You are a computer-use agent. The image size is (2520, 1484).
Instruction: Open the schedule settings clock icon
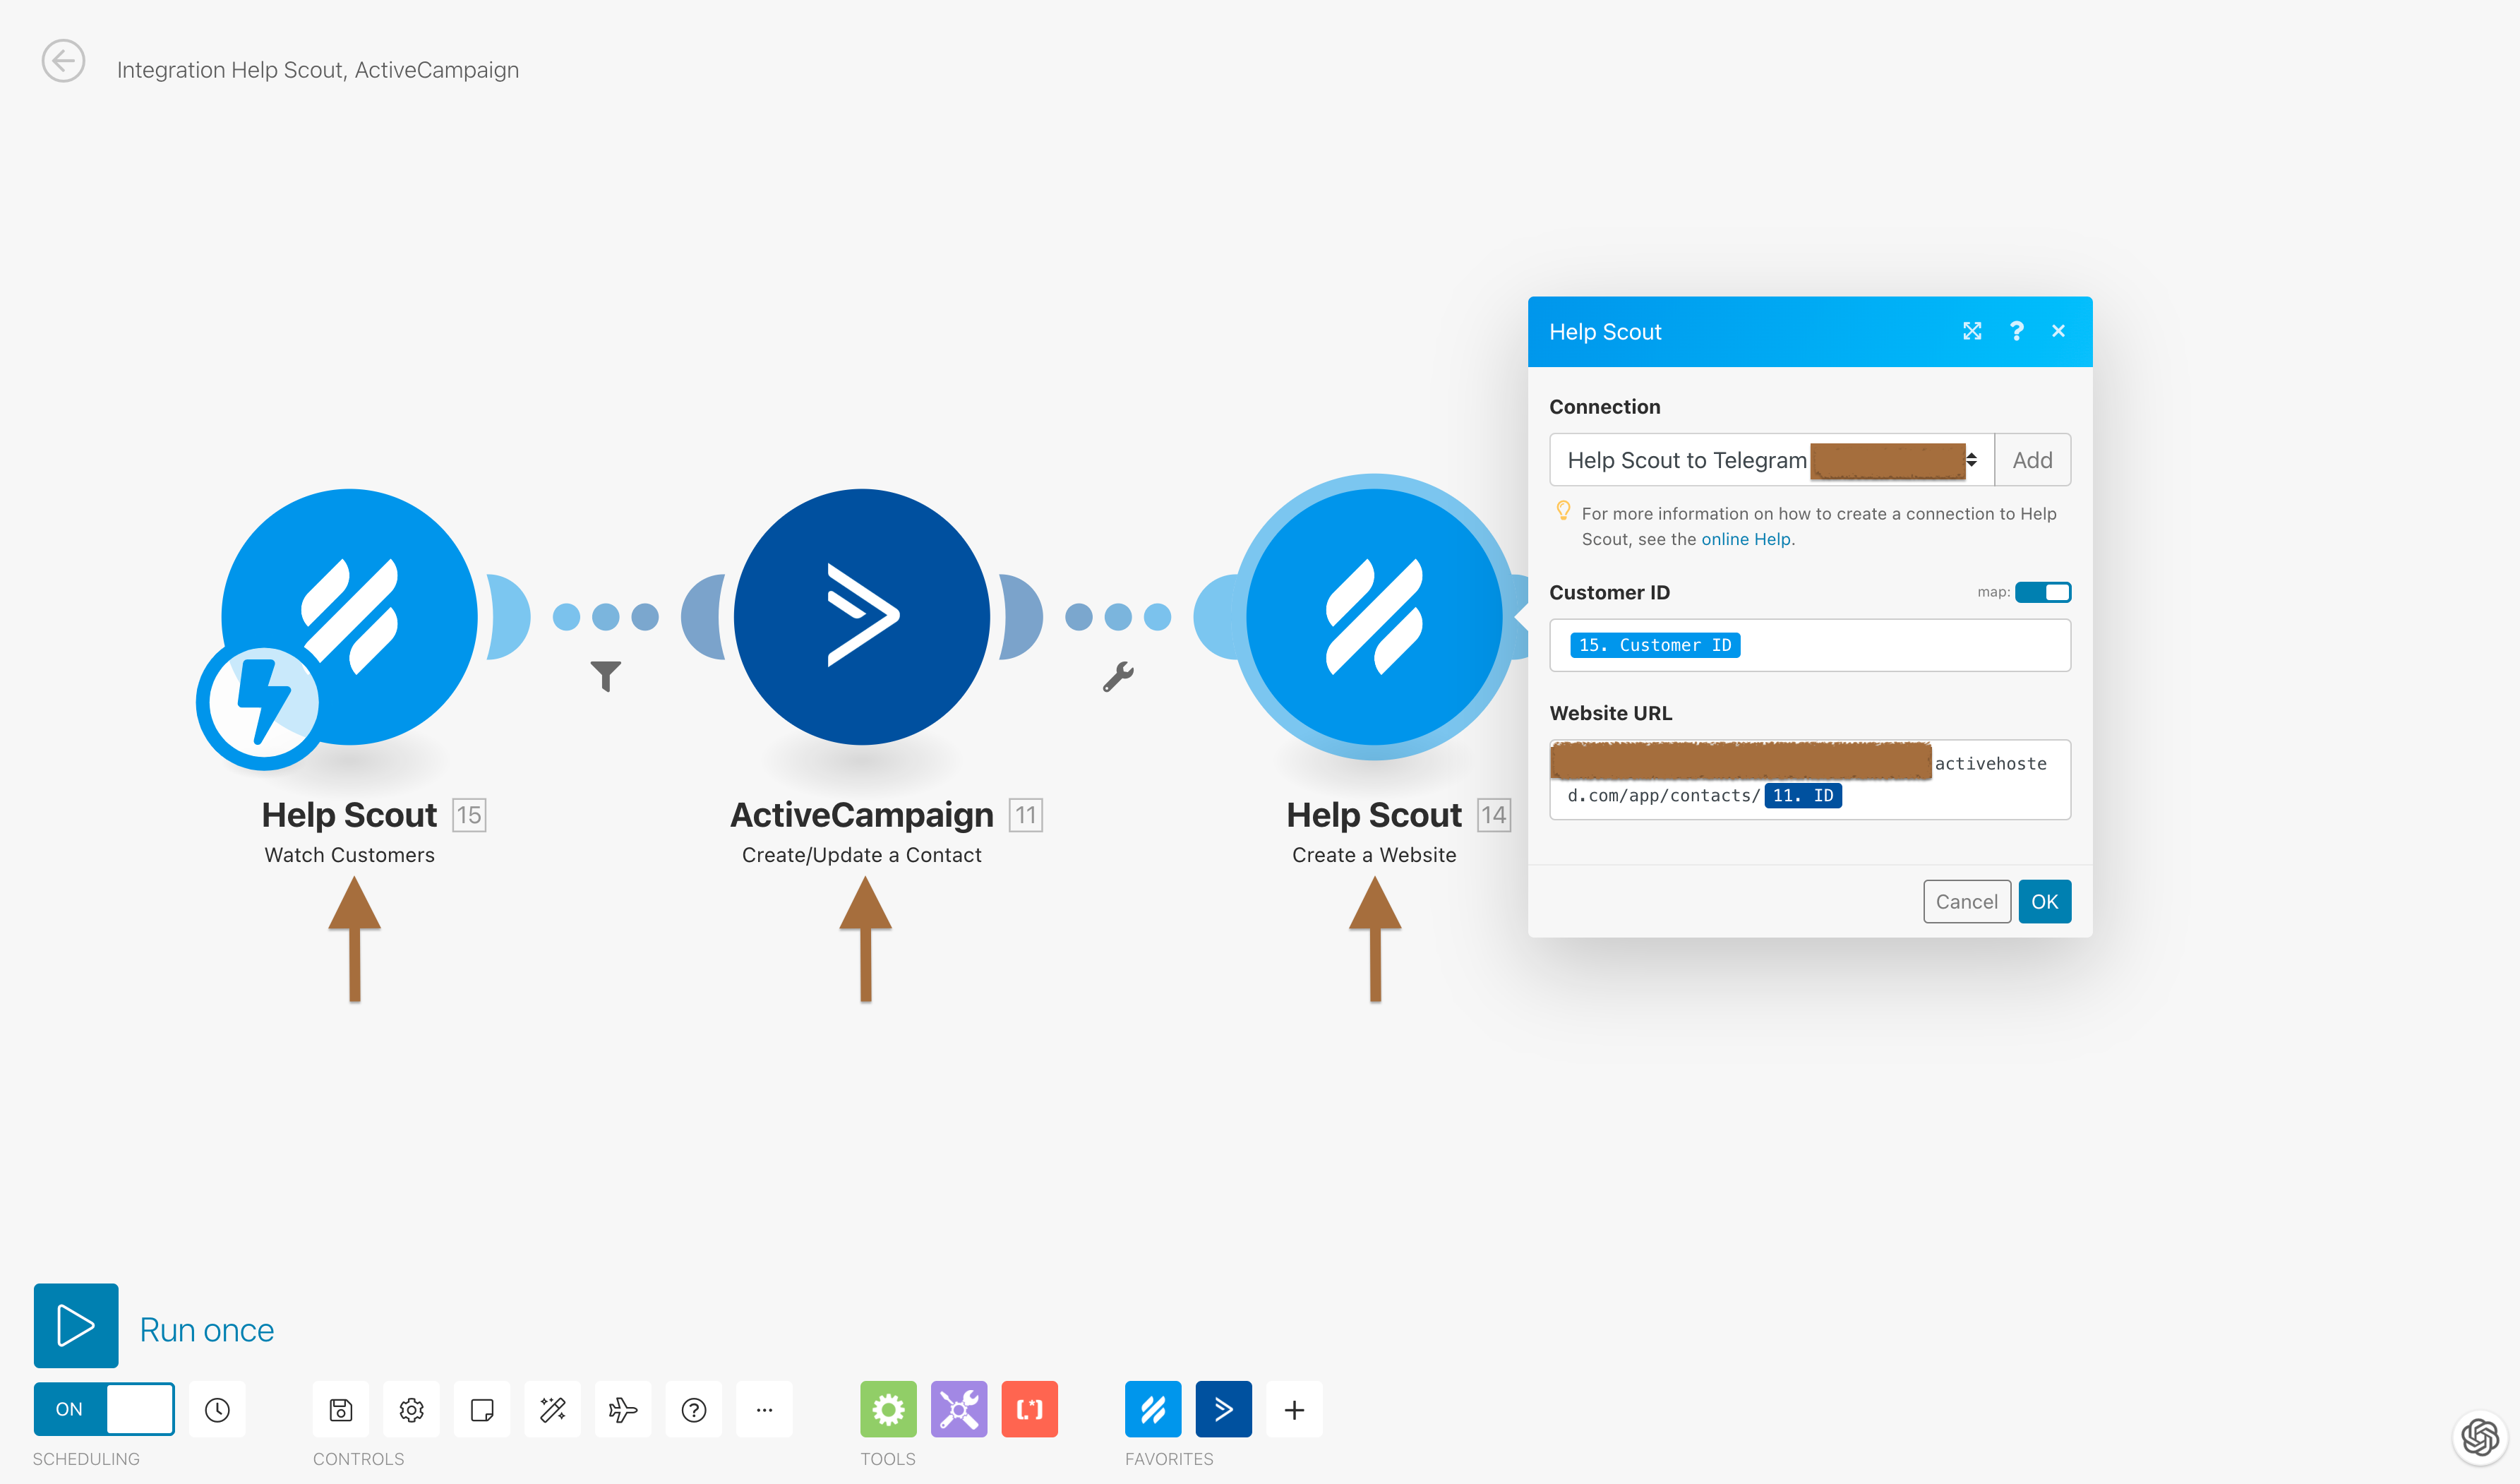(217, 1409)
